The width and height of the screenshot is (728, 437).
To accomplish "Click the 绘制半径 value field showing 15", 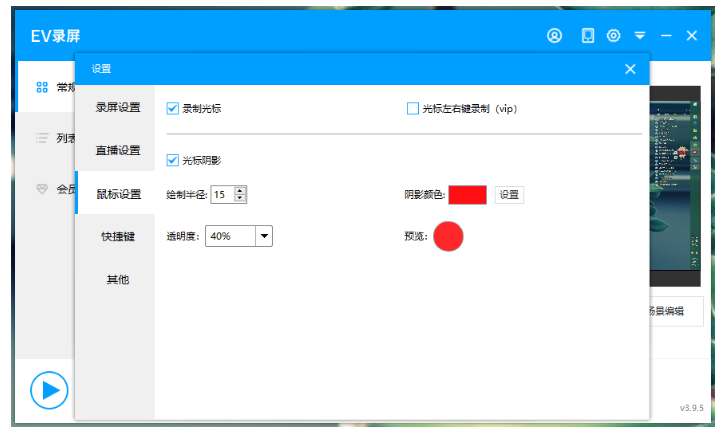I will point(222,195).
